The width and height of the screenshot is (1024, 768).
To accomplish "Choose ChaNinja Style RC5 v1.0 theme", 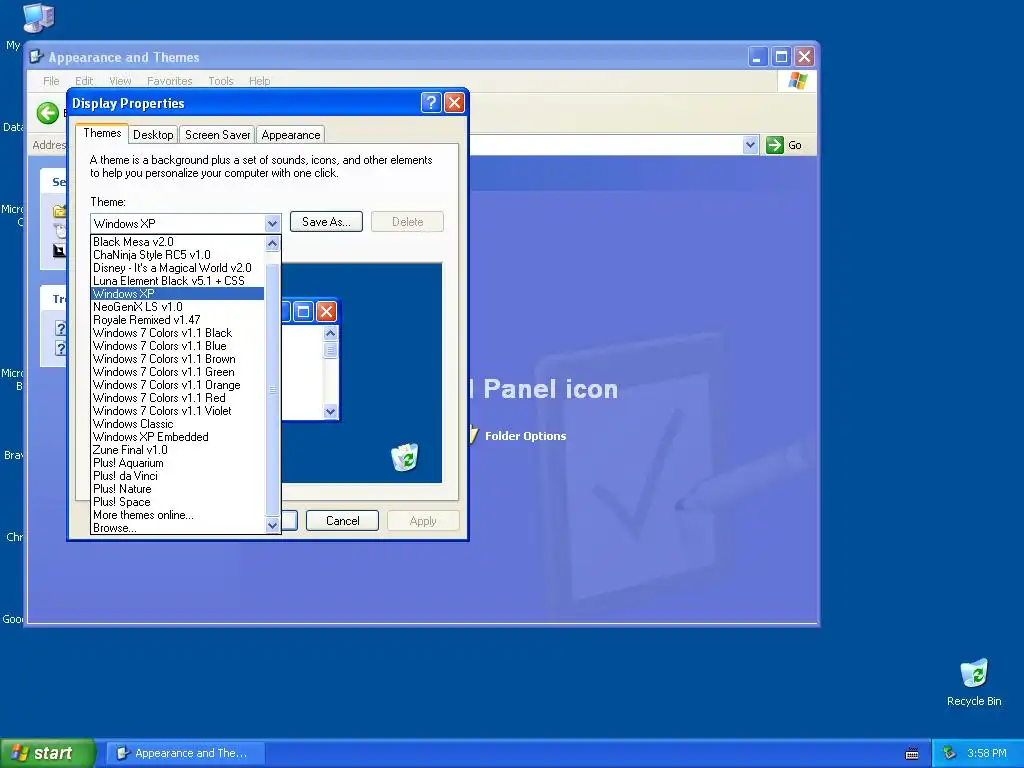I will tap(178, 255).
